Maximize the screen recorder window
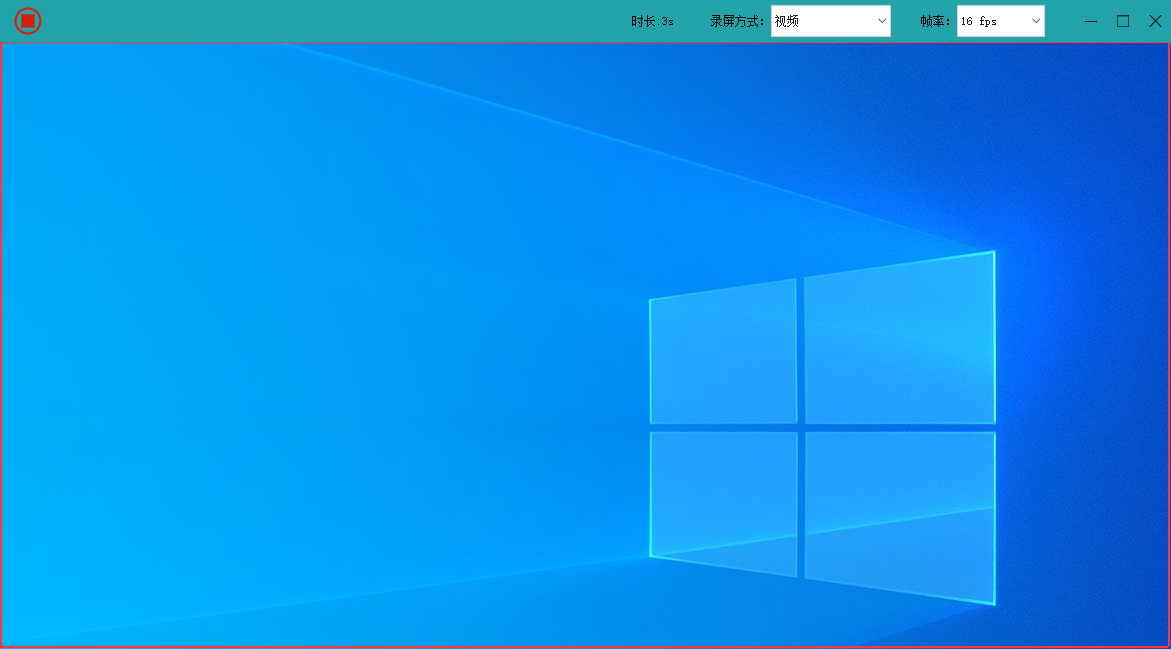 [x=1123, y=21]
